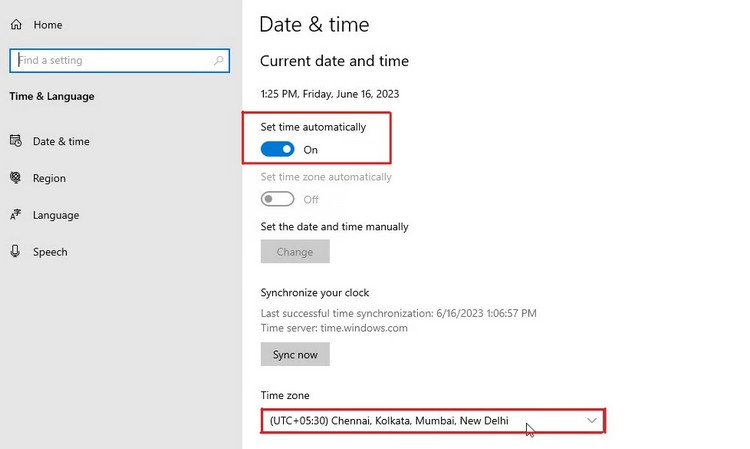The width and height of the screenshot is (750, 449).
Task: Open the UTC+05:30 Chennai time zone combo box
Action: [x=433, y=421]
